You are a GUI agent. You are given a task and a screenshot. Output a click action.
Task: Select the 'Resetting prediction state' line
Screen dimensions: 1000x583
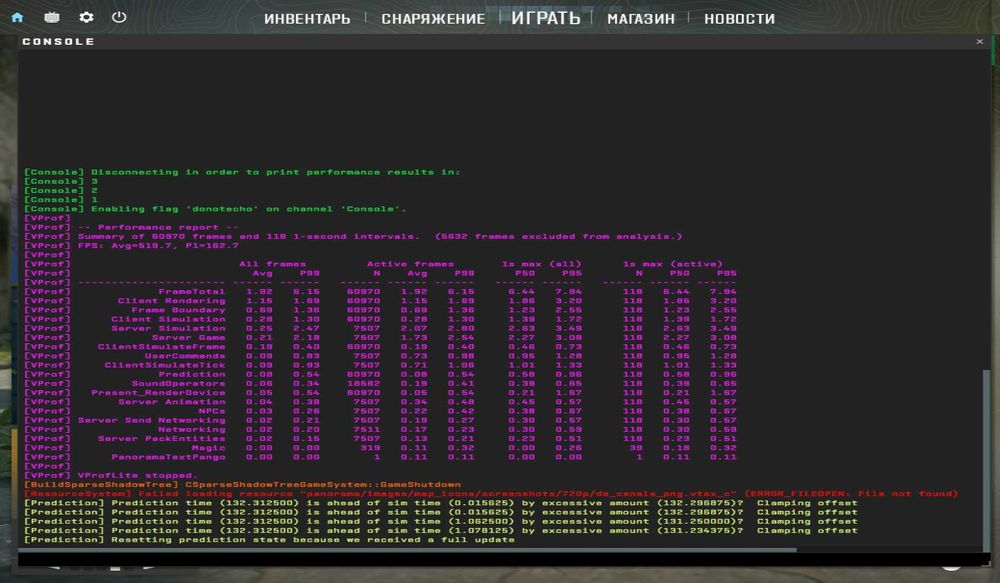click(269, 540)
